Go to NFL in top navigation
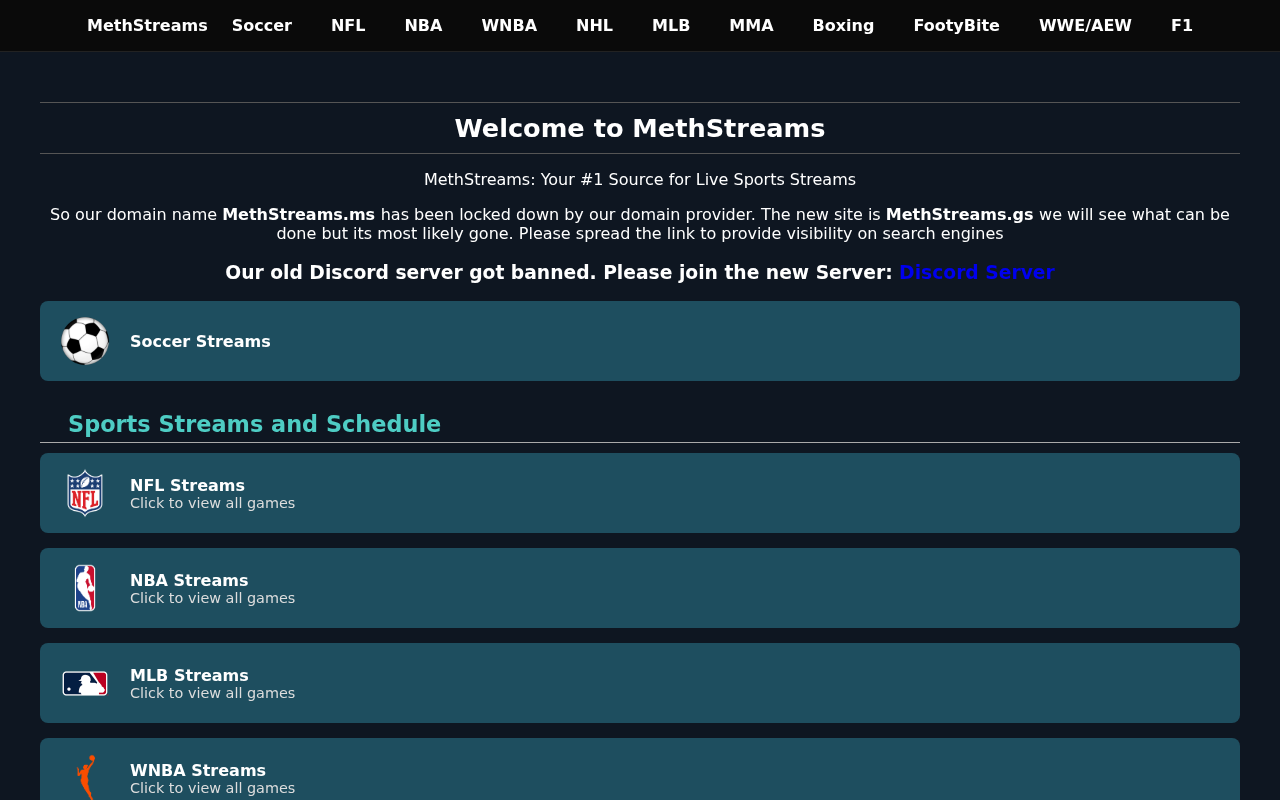 coord(348,26)
